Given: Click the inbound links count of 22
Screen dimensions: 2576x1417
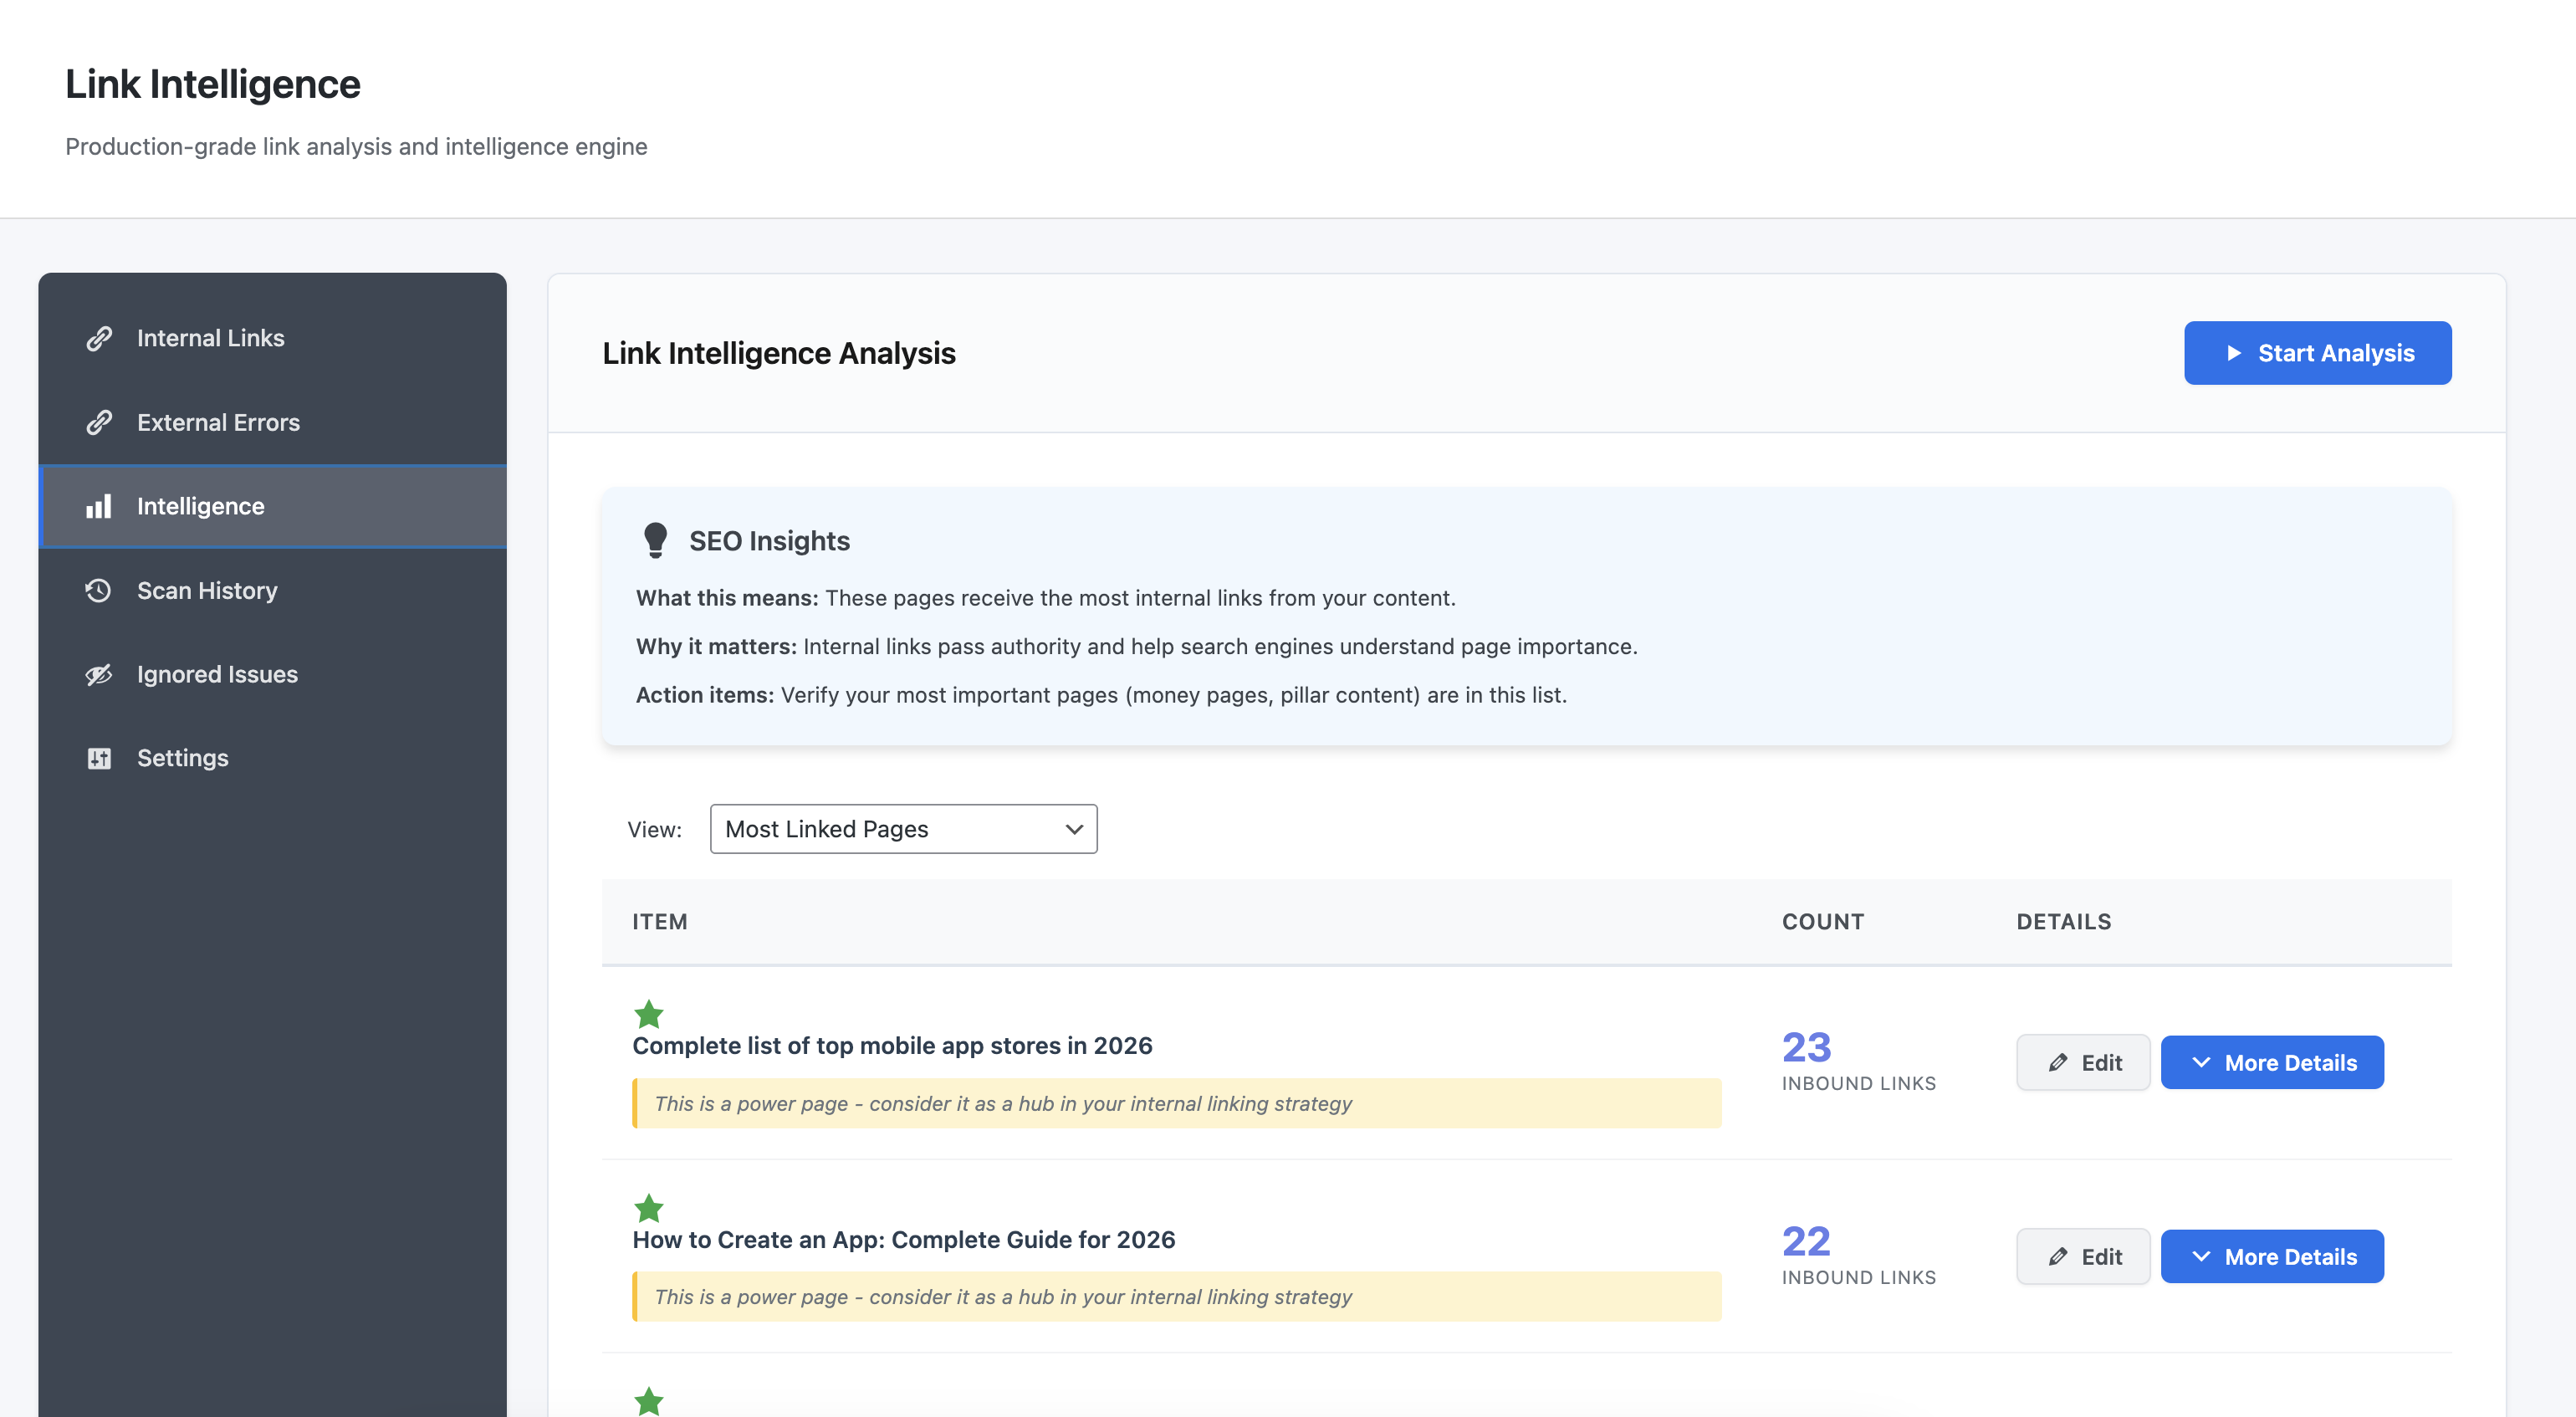Looking at the screenshot, I should point(1806,1241).
